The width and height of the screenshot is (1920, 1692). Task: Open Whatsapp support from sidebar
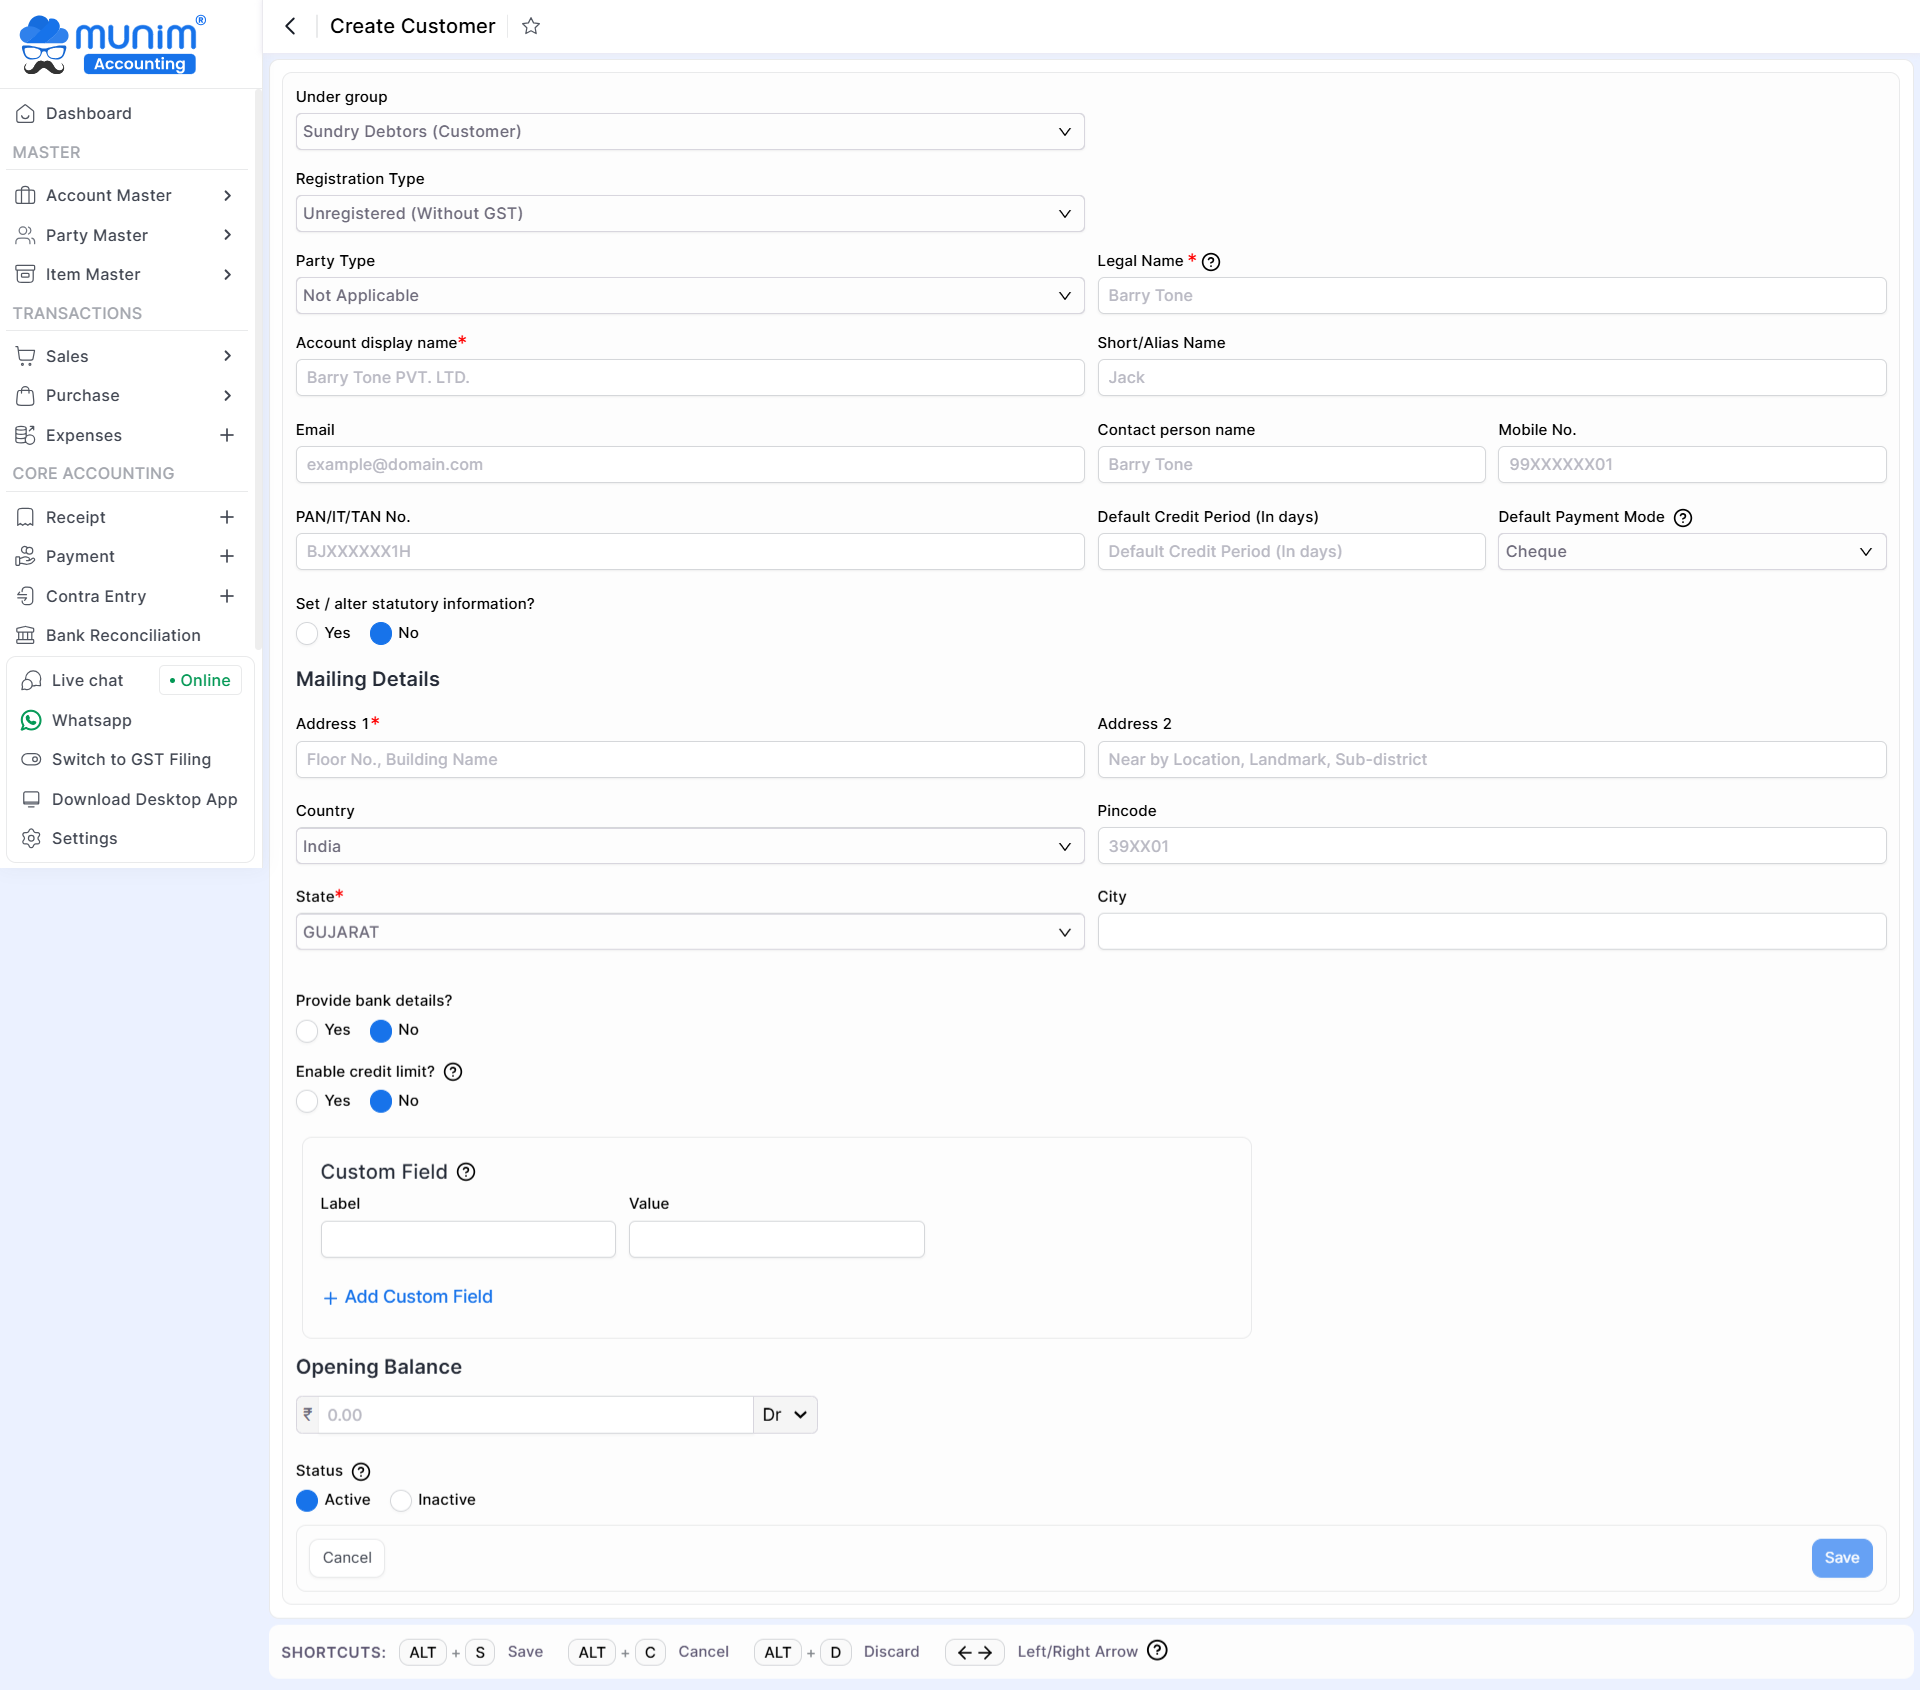coord(91,720)
